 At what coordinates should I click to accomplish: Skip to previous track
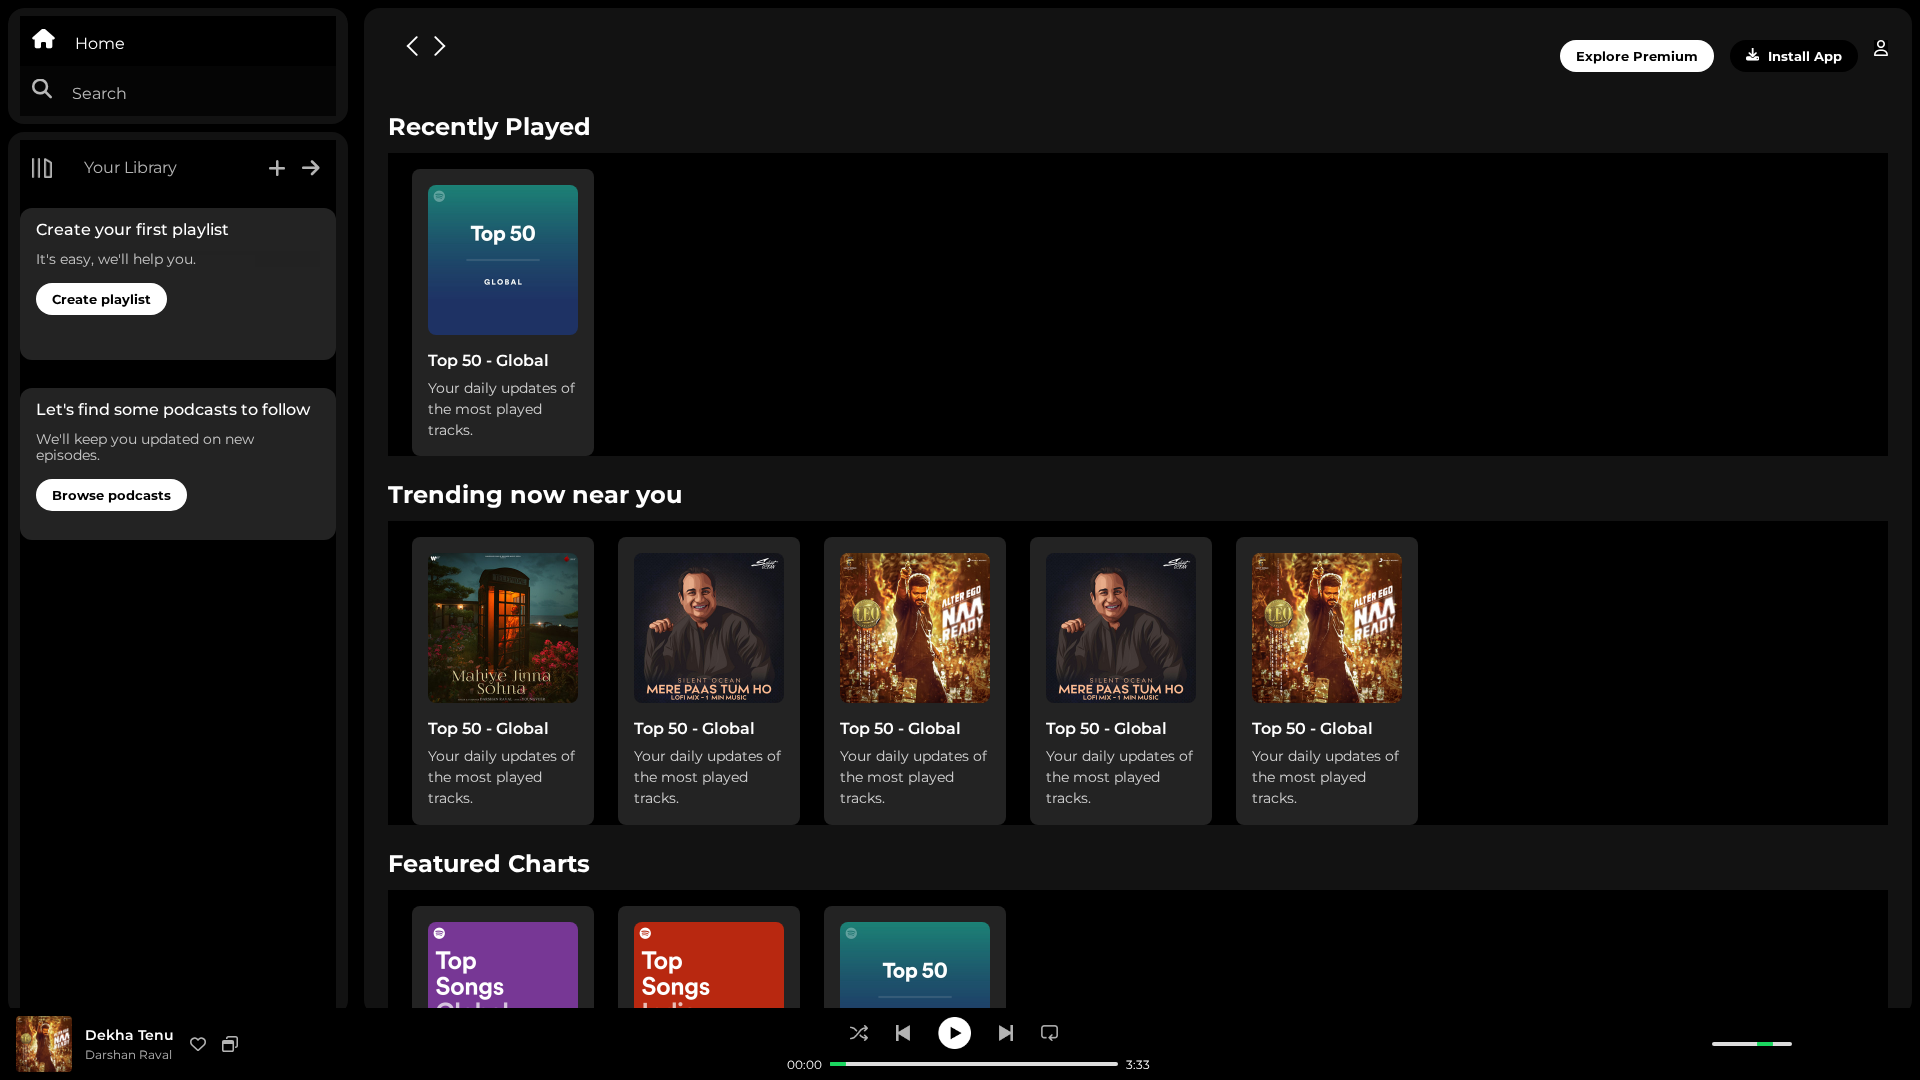[x=903, y=1033]
